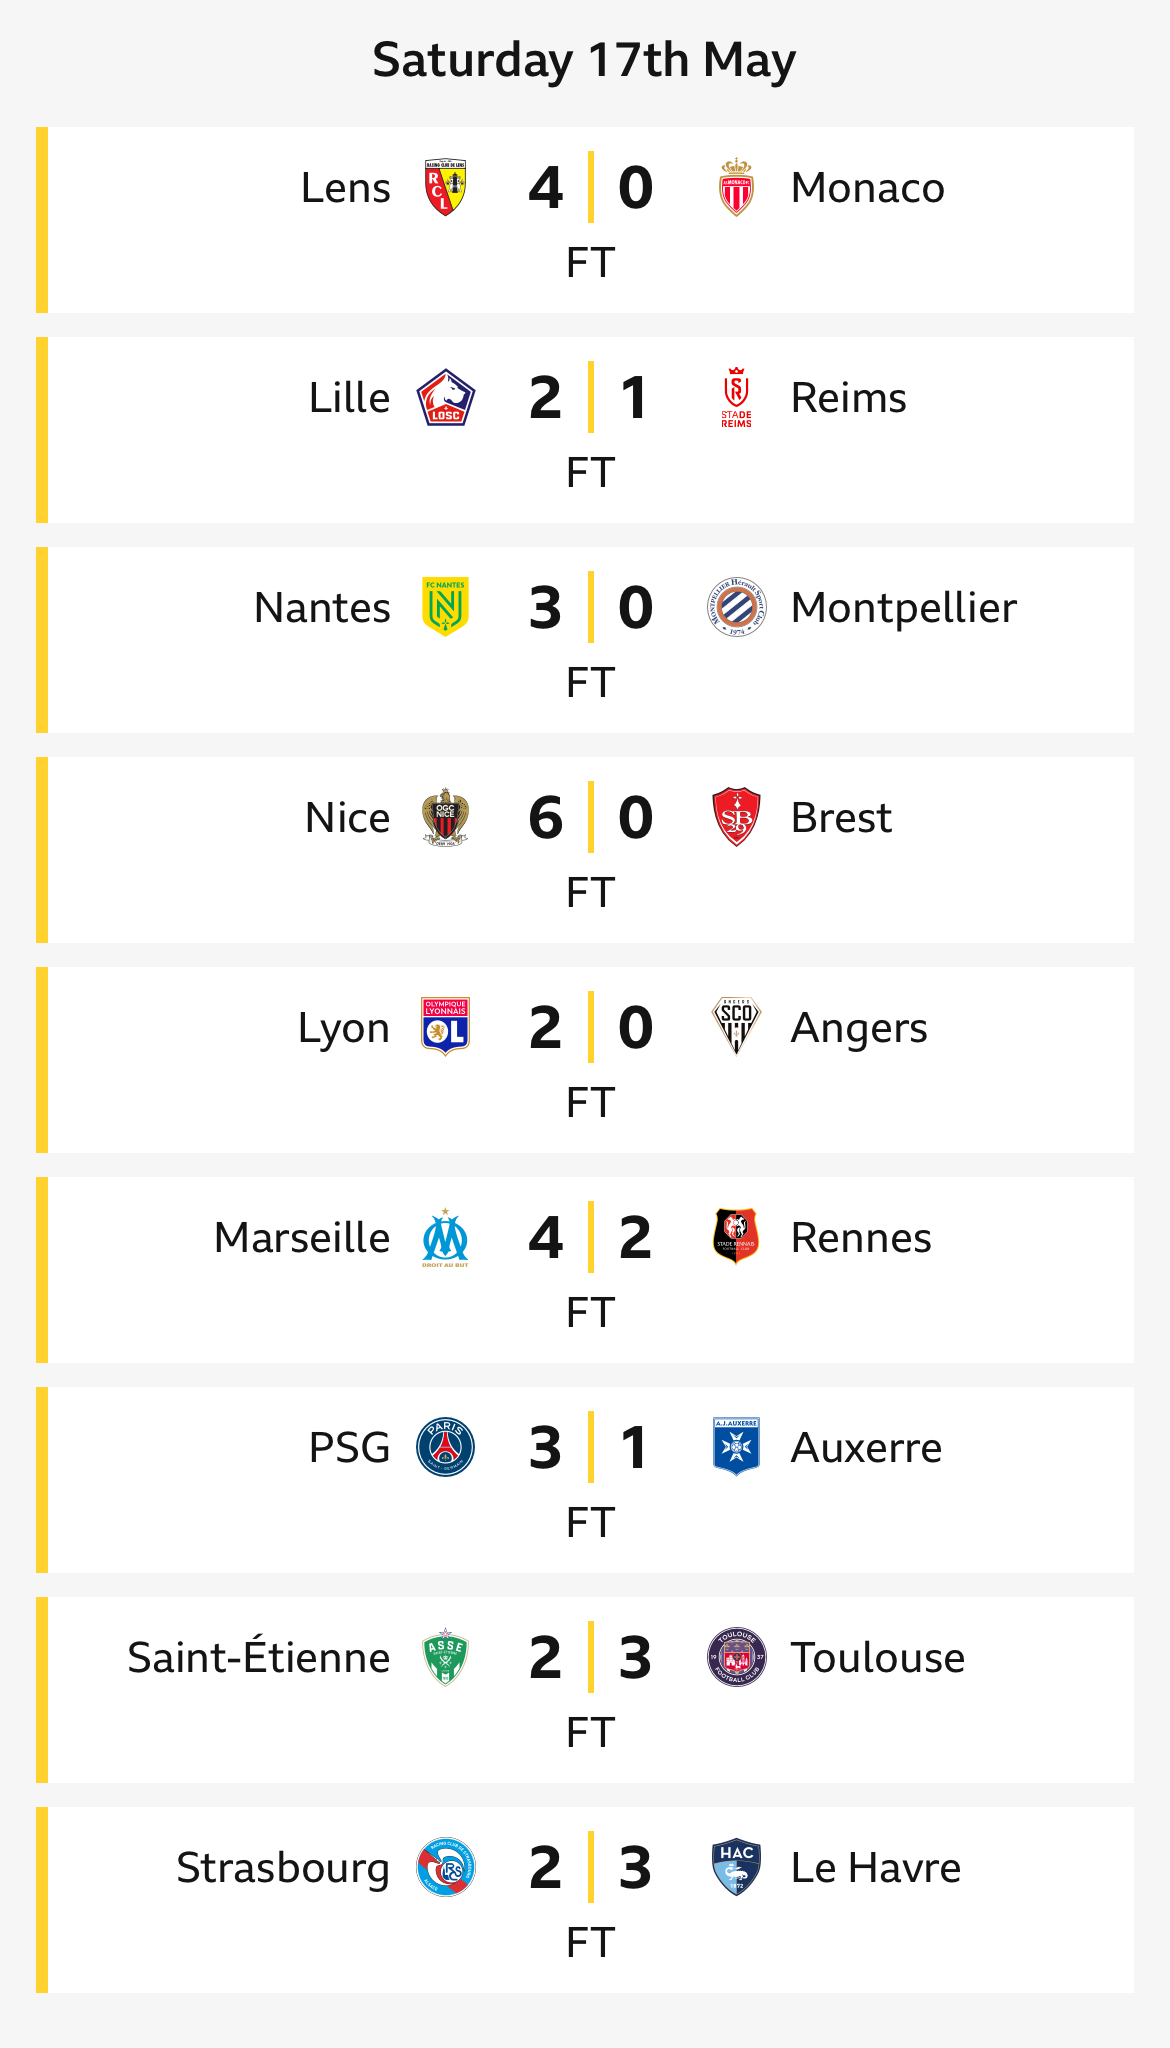Click the FC Nantes crest
Screen dimensions: 1170x2048
pyautogui.click(x=445, y=607)
